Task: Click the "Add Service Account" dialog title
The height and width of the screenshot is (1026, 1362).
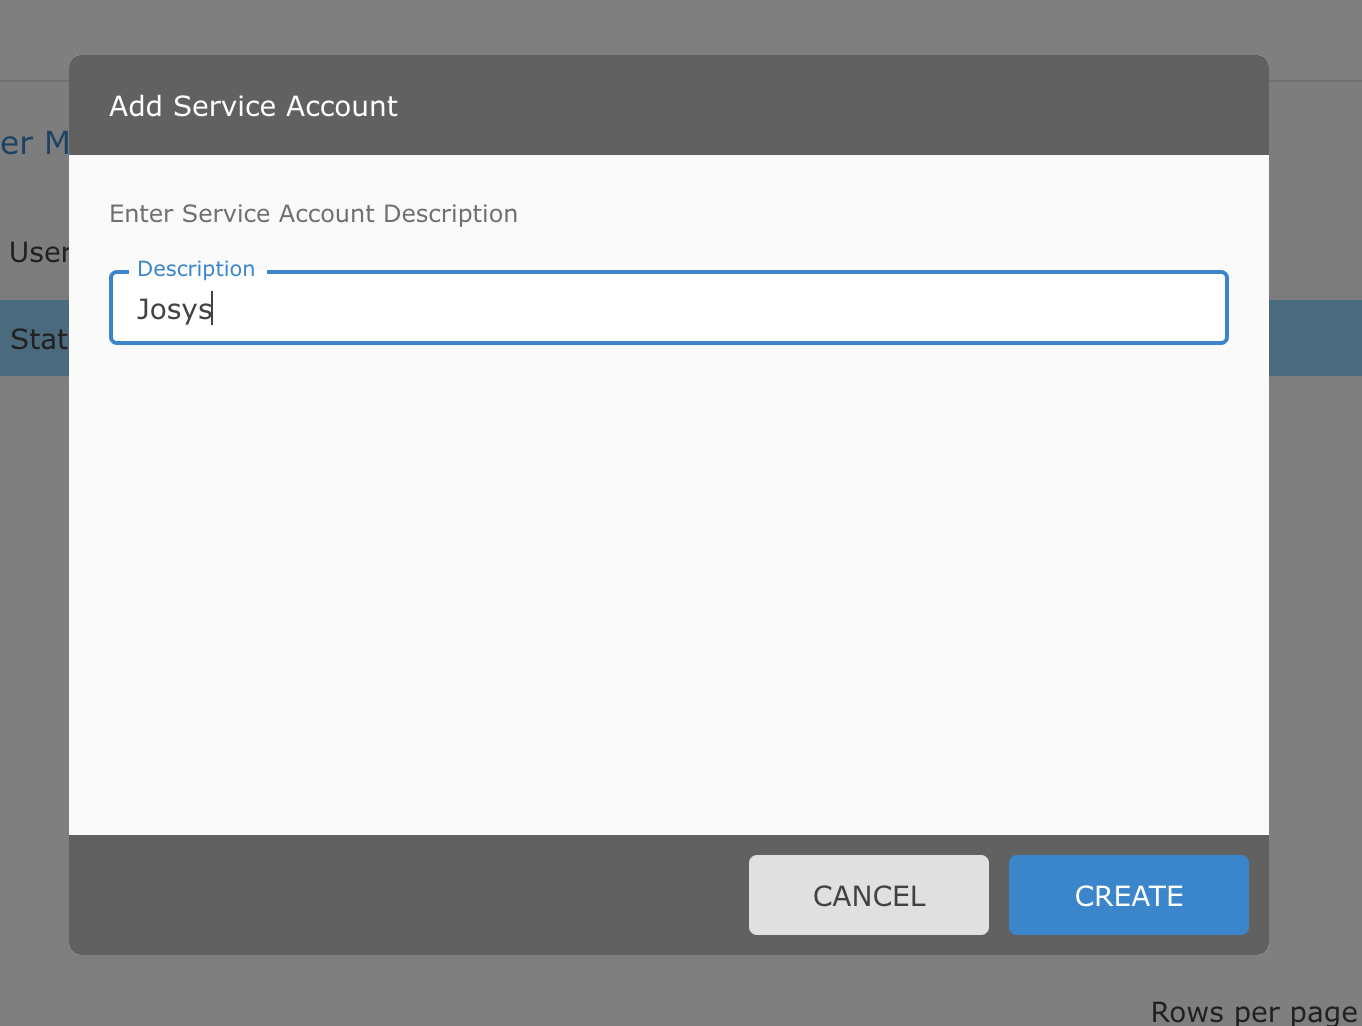Action: point(253,106)
